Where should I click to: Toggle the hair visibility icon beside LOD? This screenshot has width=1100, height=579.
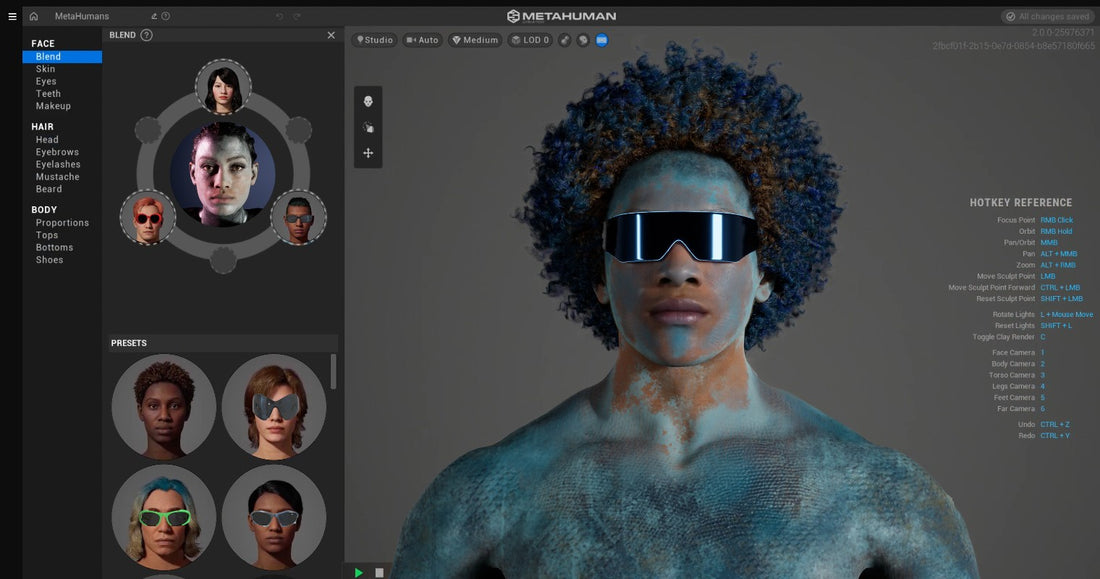(565, 40)
